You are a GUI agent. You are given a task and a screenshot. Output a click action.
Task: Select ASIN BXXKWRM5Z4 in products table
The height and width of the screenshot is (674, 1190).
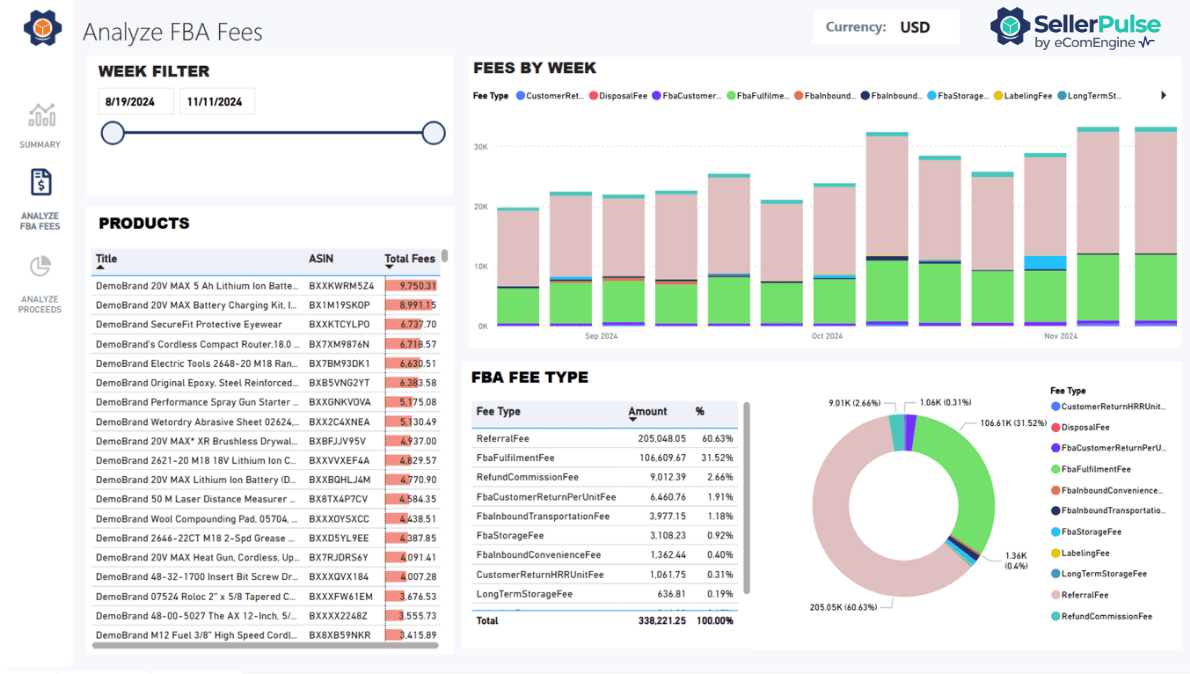coord(341,286)
